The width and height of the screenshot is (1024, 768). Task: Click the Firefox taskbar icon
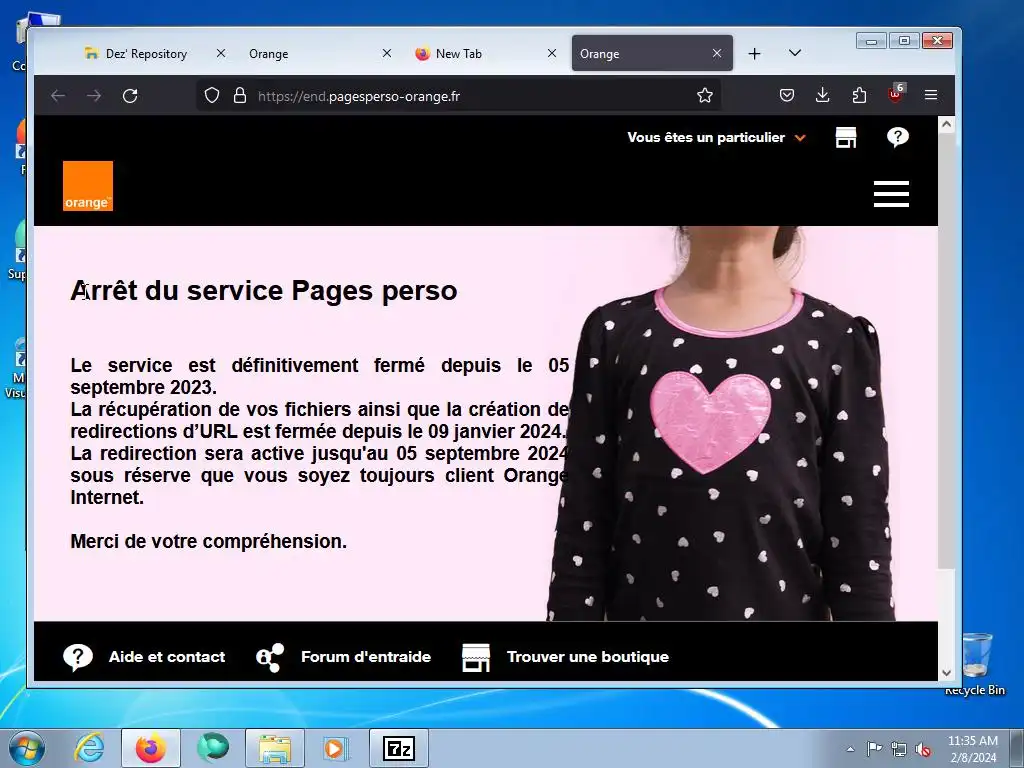coord(151,748)
